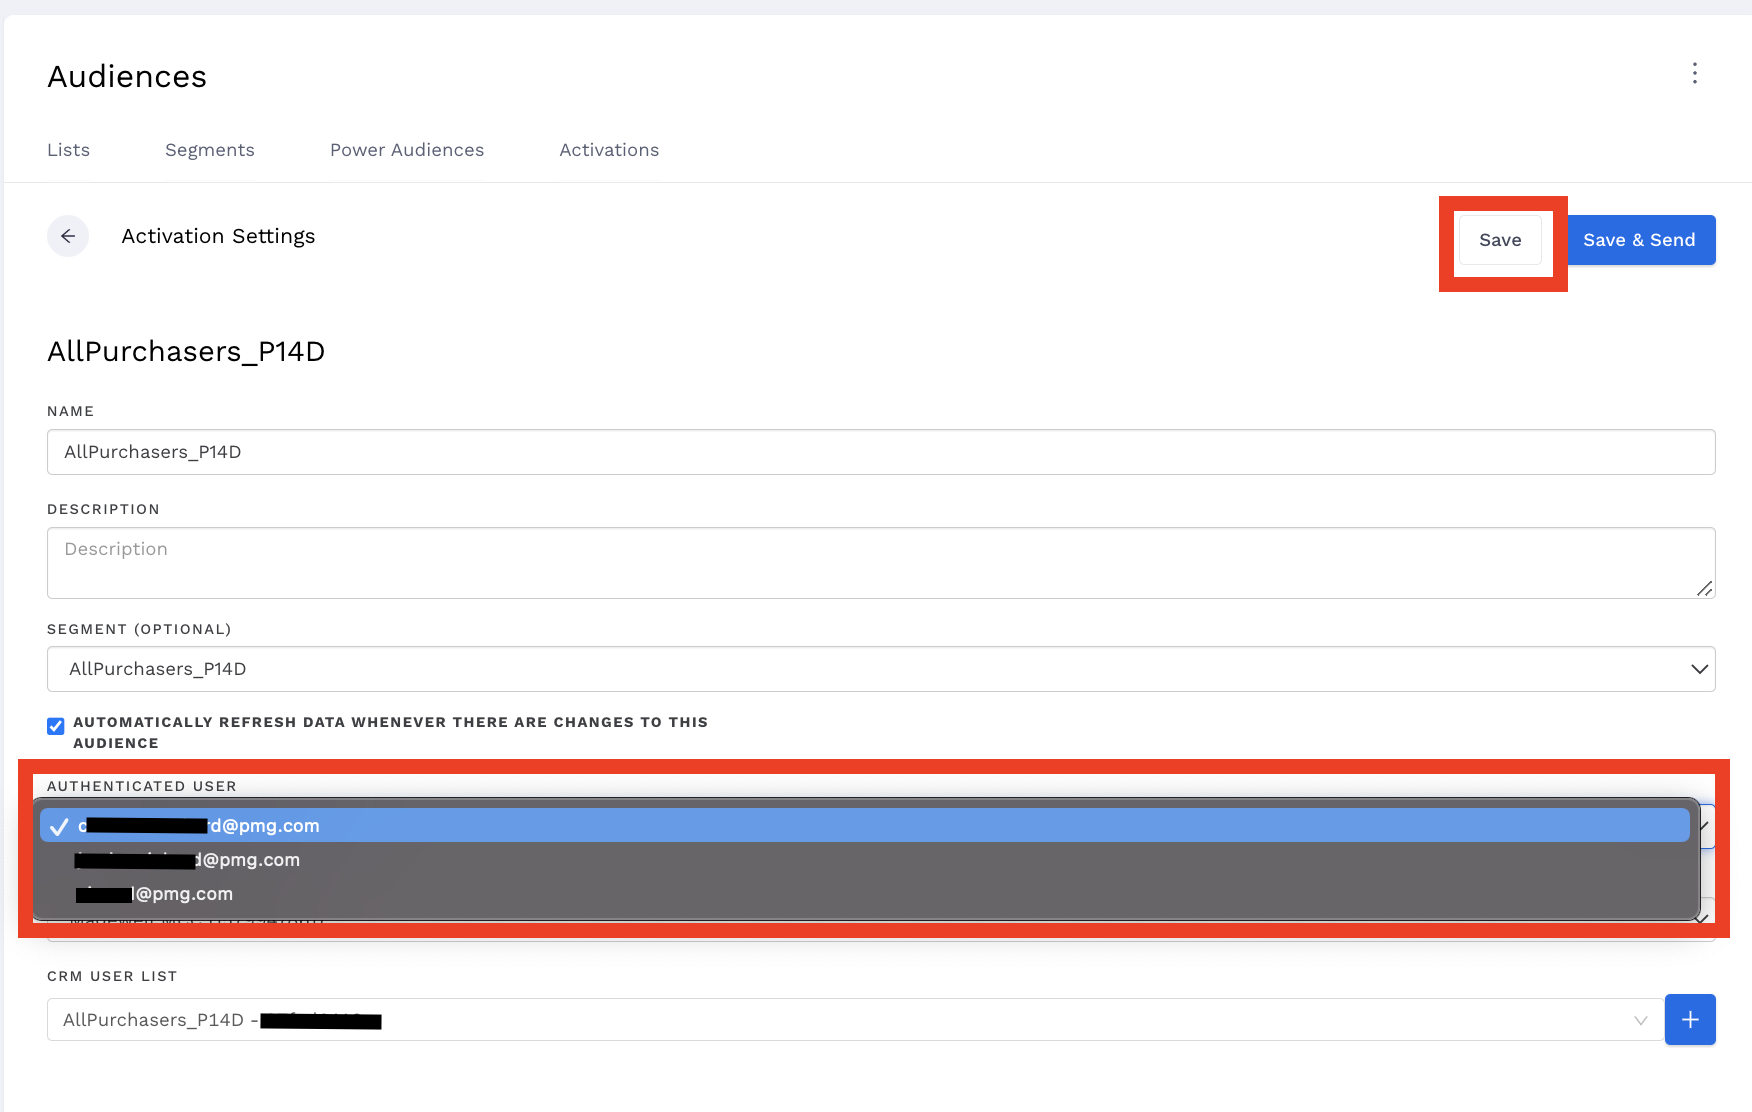Click the blue plus button beside CRM User List

pos(1689,1019)
